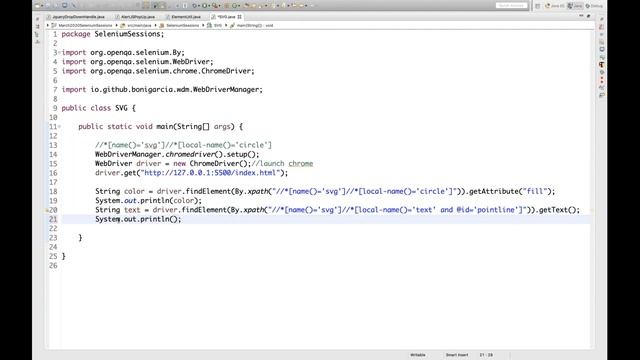Click the New file toolbar icon
Viewport: 640px width, 360px height.
pos(37,6)
